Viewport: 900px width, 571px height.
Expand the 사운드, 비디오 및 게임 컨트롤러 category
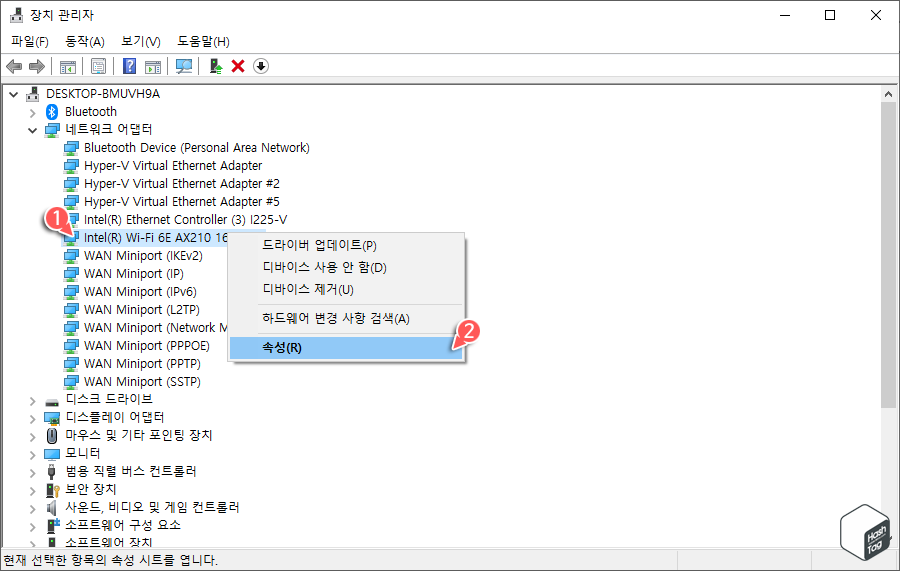33,509
